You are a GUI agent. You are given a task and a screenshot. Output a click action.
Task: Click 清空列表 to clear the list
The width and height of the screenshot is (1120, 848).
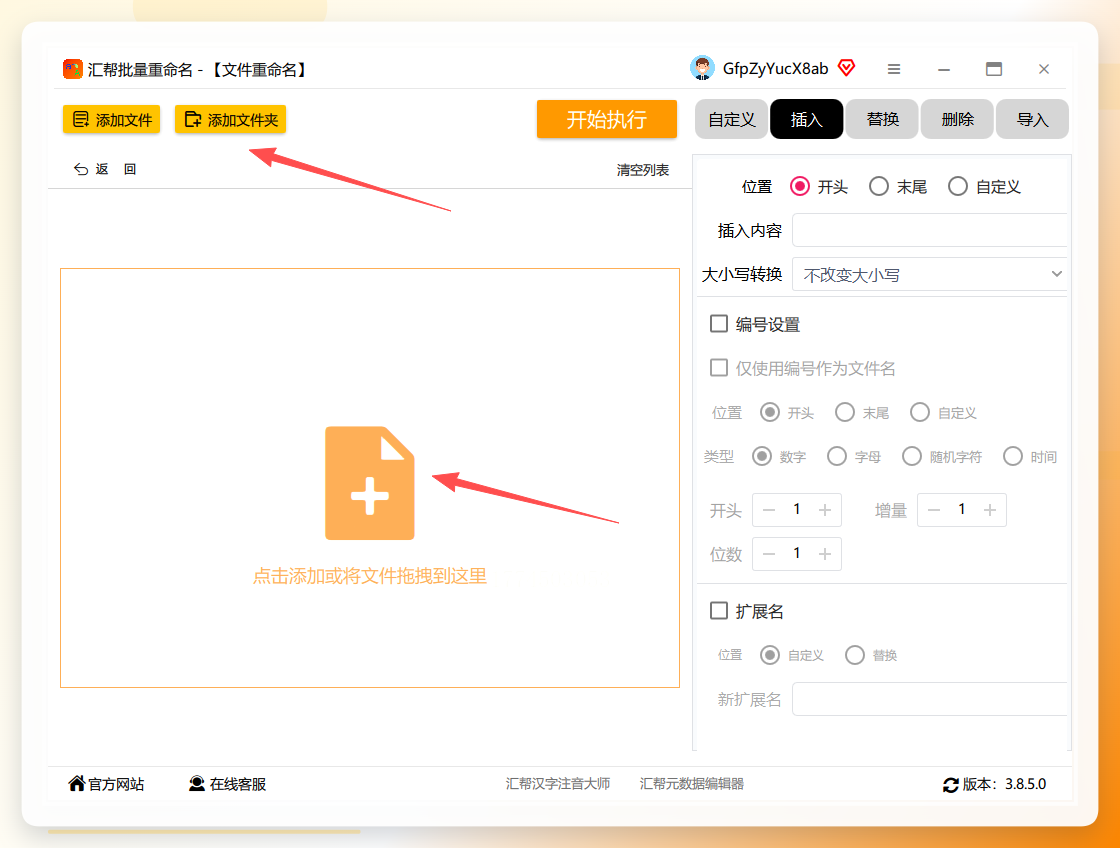click(x=643, y=170)
